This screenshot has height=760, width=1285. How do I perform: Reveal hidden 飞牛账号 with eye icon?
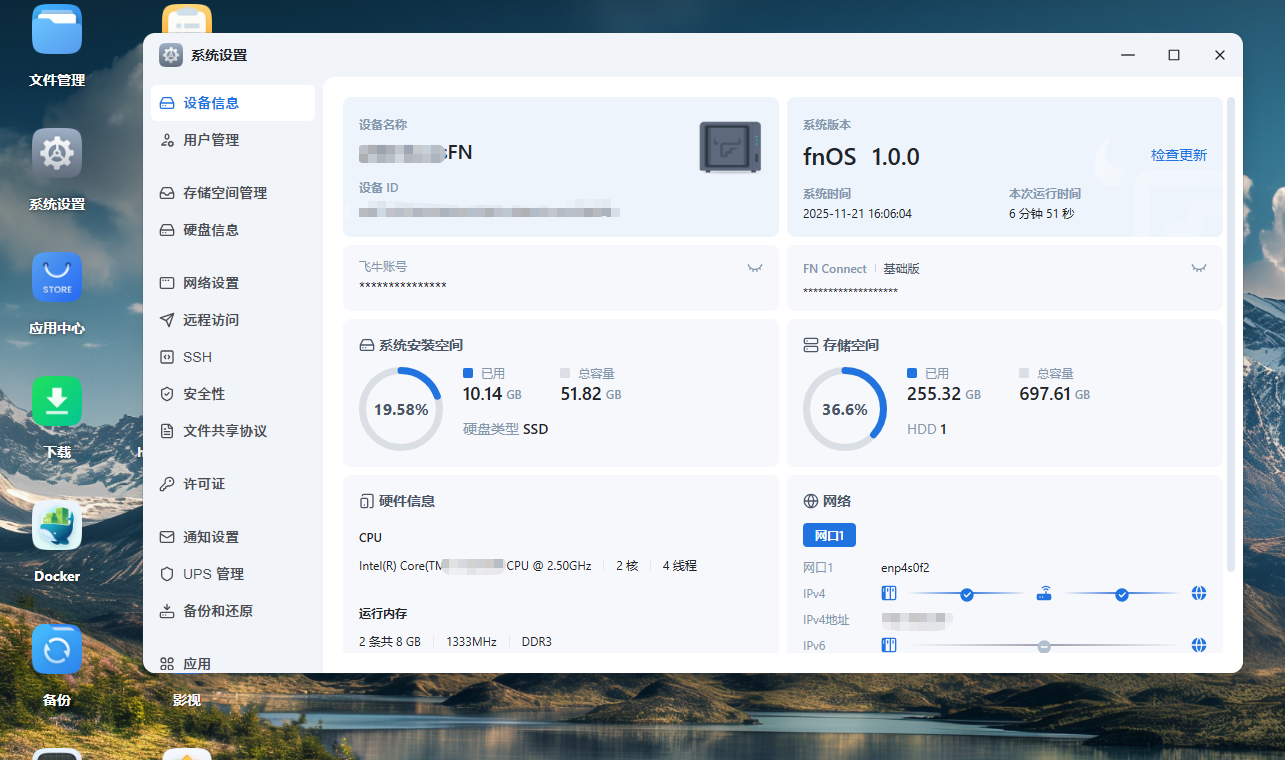coord(755,268)
